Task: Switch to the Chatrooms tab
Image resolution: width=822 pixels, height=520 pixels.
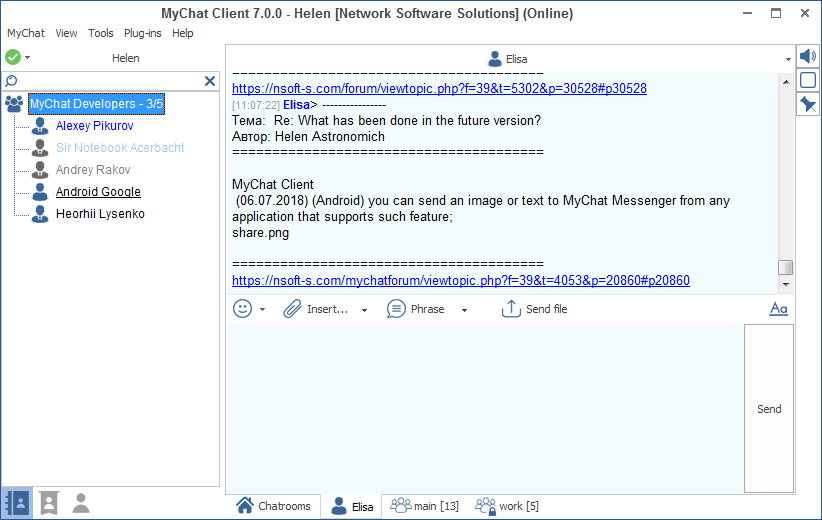Action: [273, 506]
